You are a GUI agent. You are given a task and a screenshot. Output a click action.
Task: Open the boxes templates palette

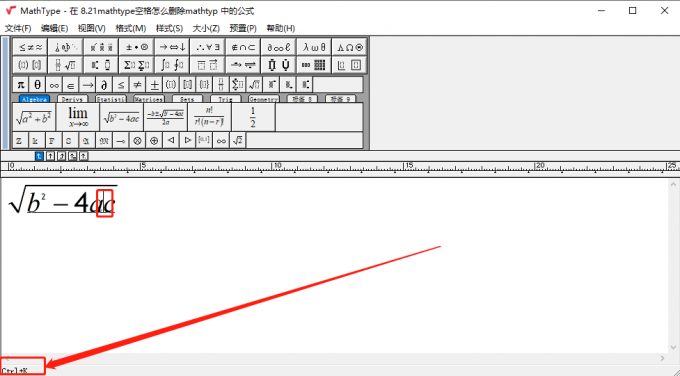pos(350,65)
